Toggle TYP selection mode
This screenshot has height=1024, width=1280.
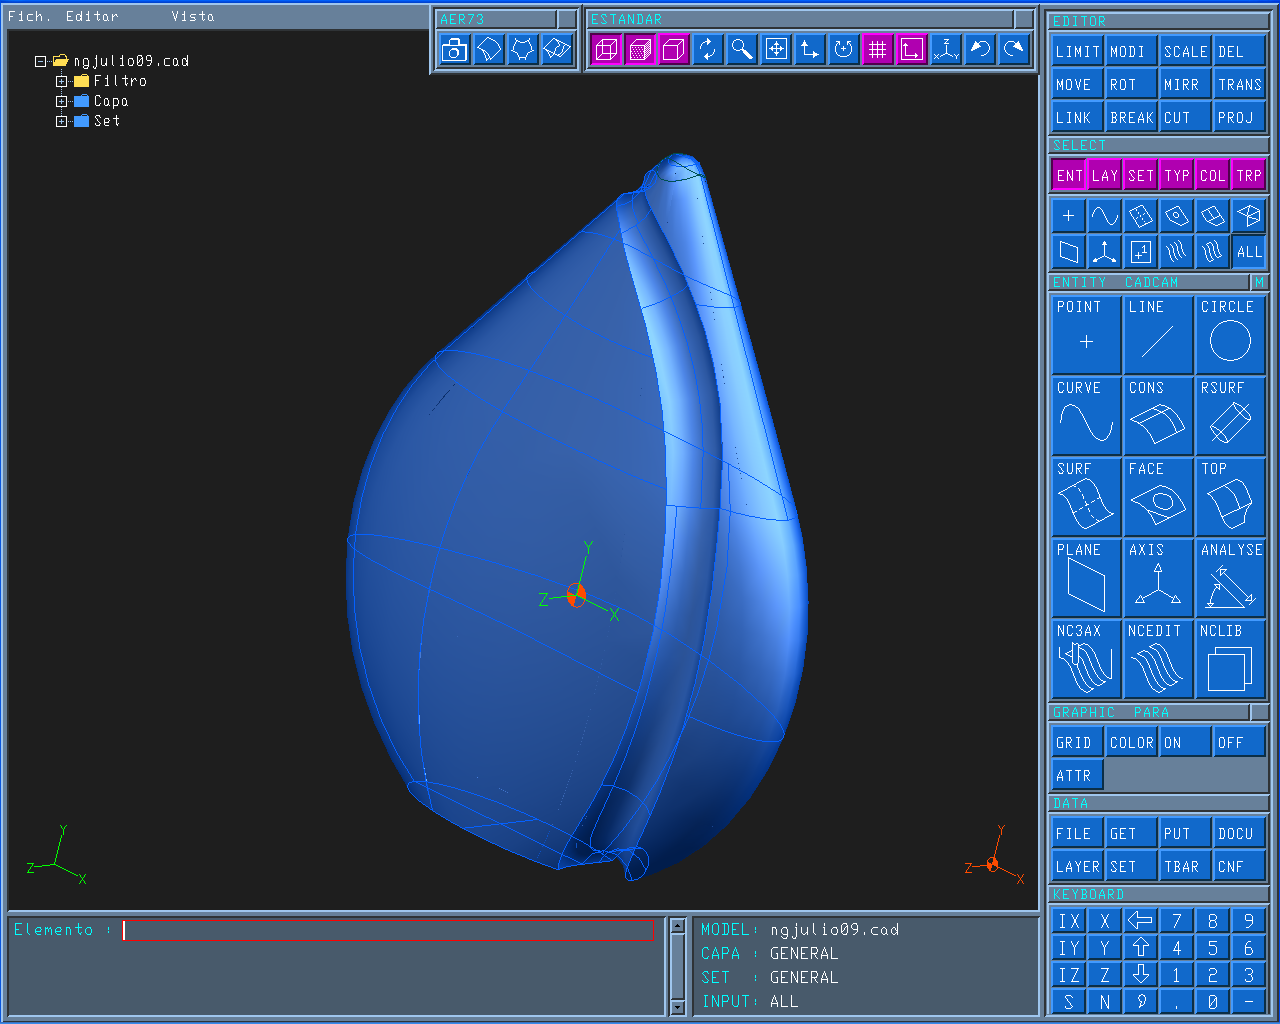point(1177,175)
